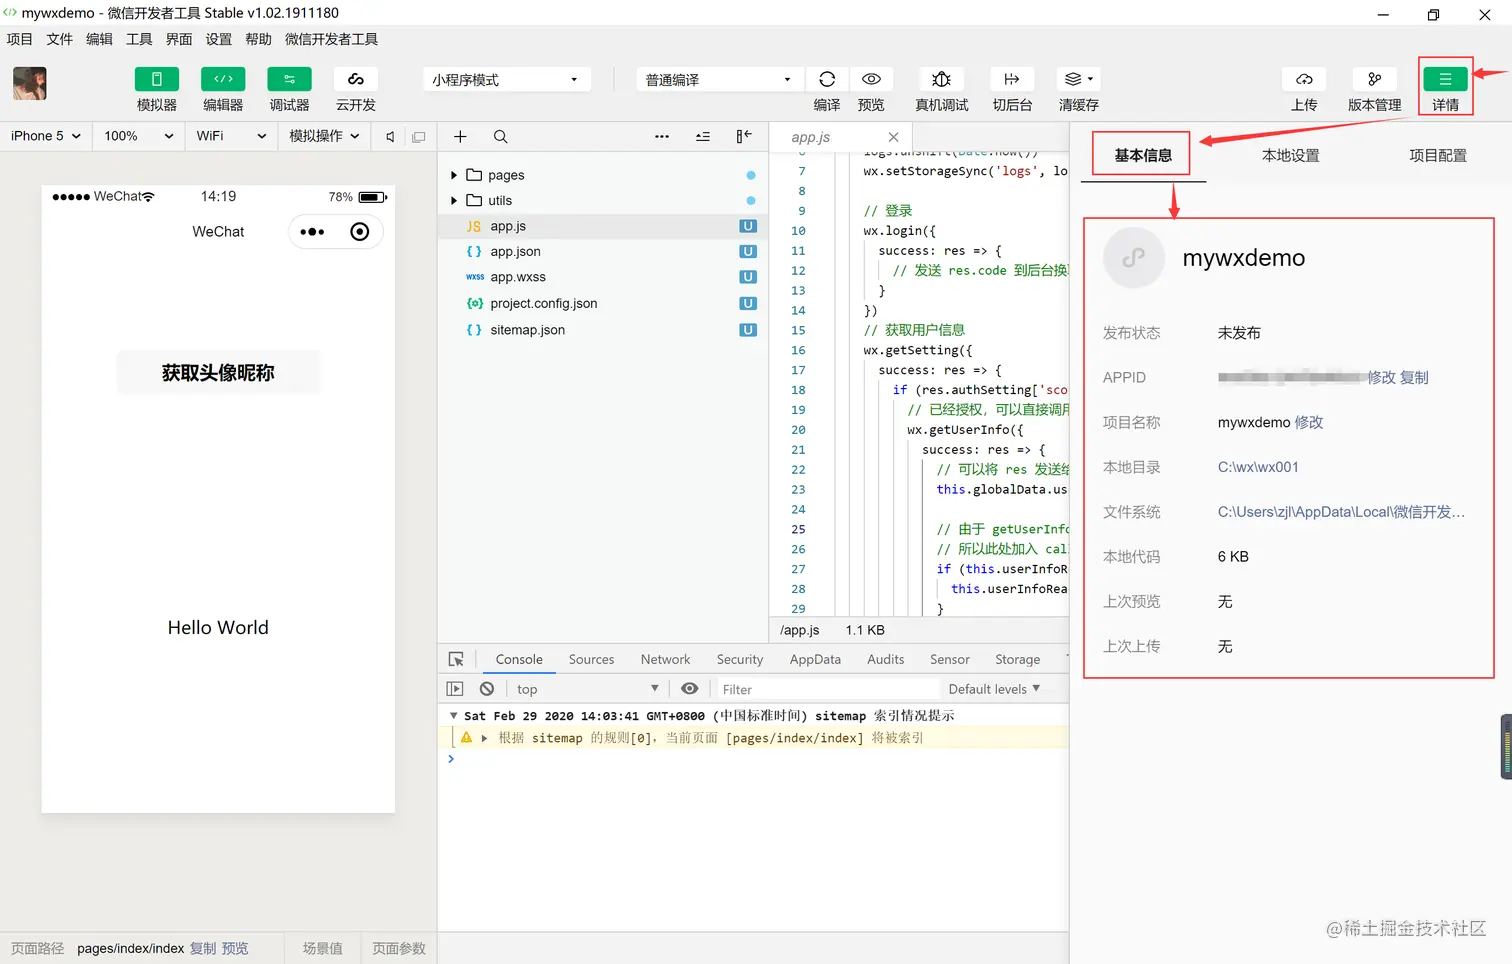This screenshot has height=964, width=1512.
Task: Switch to the 项目配置 tab
Action: (1437, 155)
